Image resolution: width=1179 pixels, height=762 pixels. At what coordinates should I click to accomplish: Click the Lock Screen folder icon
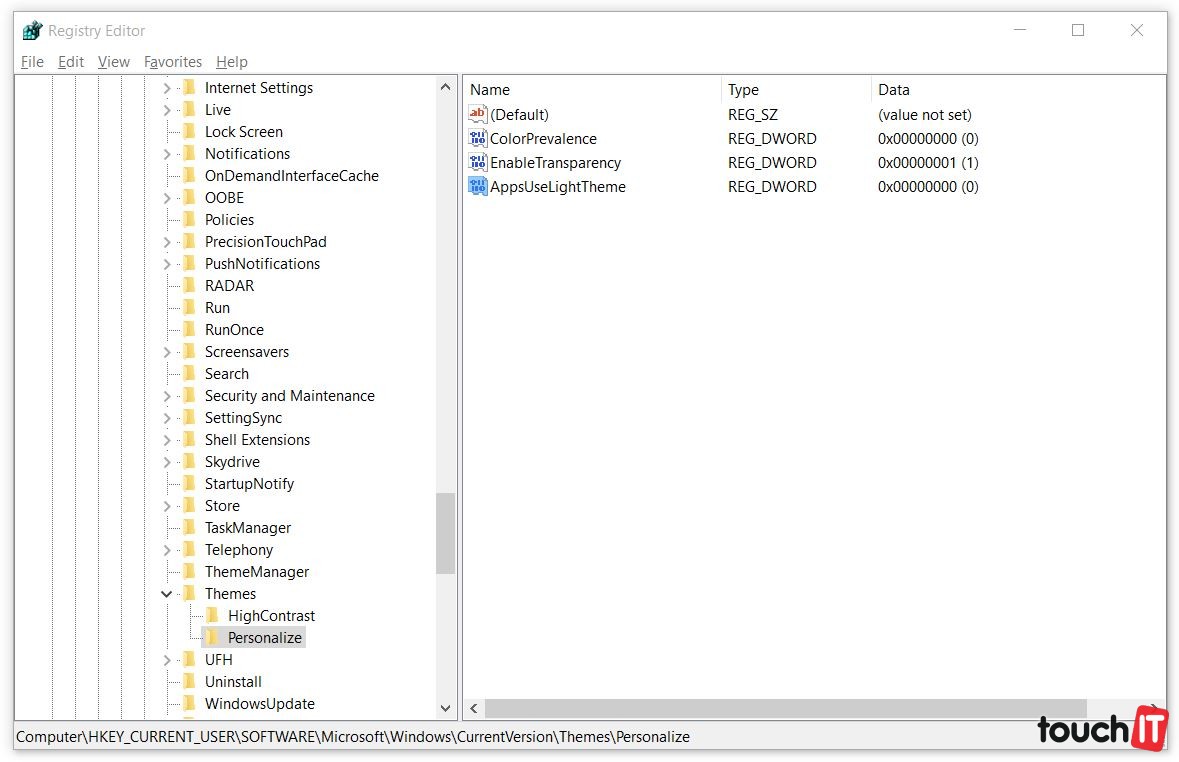[189, 132]
